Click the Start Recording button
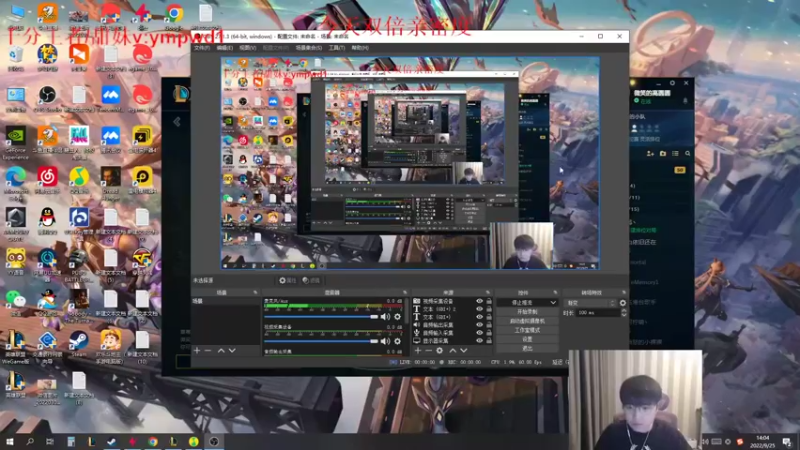This screenshot has width=800, height=450. (x=527, y=312)
